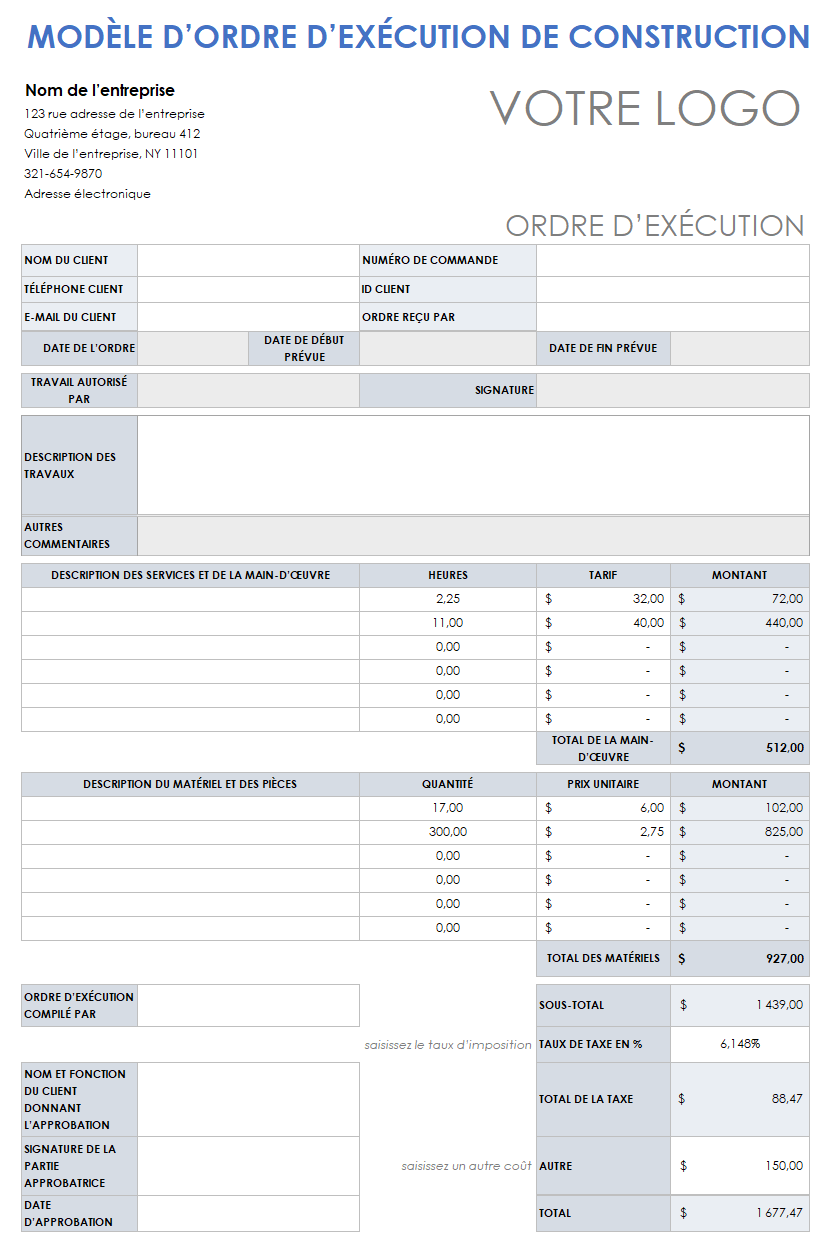Image resolution: width=832 pixels, height=1242 pixels.
Task: Select the TRAVAIL AUTORISÉ PAR field
Action: pyautogui.click(x=248, y=390)
